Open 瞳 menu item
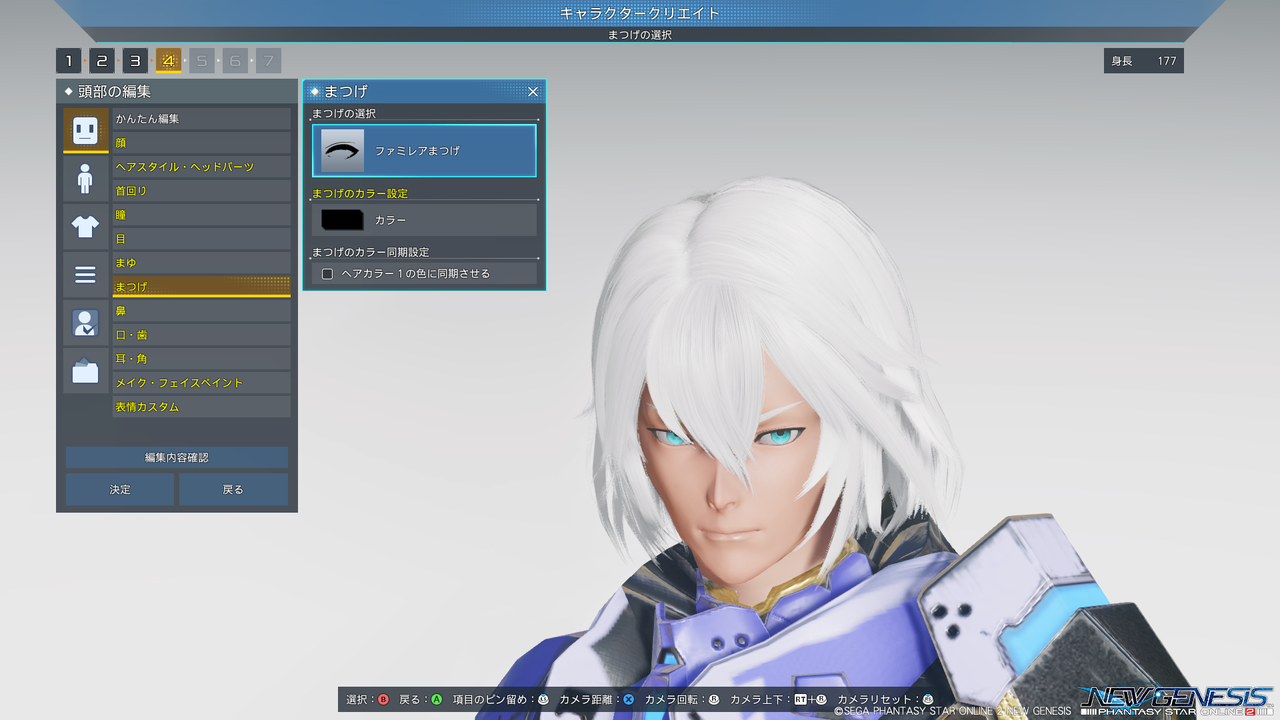The height and width of the screenshot is (720, 1280). [201, 215]
